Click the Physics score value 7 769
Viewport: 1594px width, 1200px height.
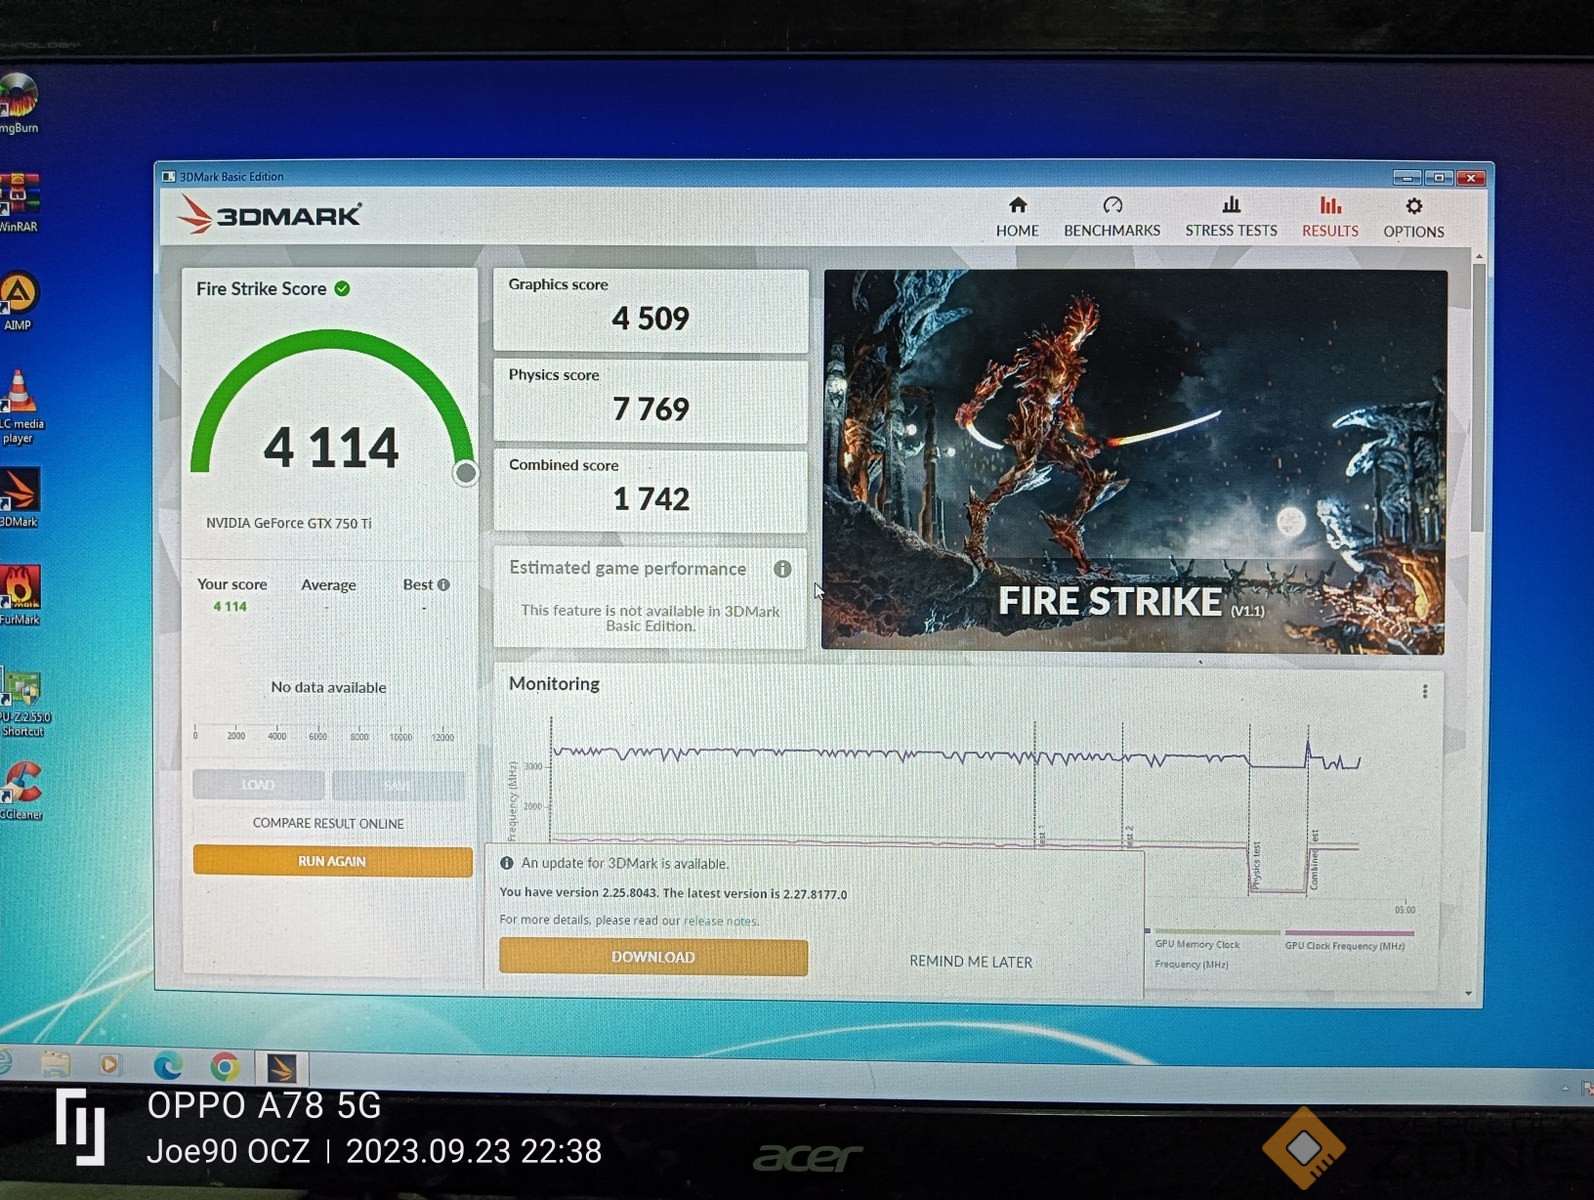[650, 409]
